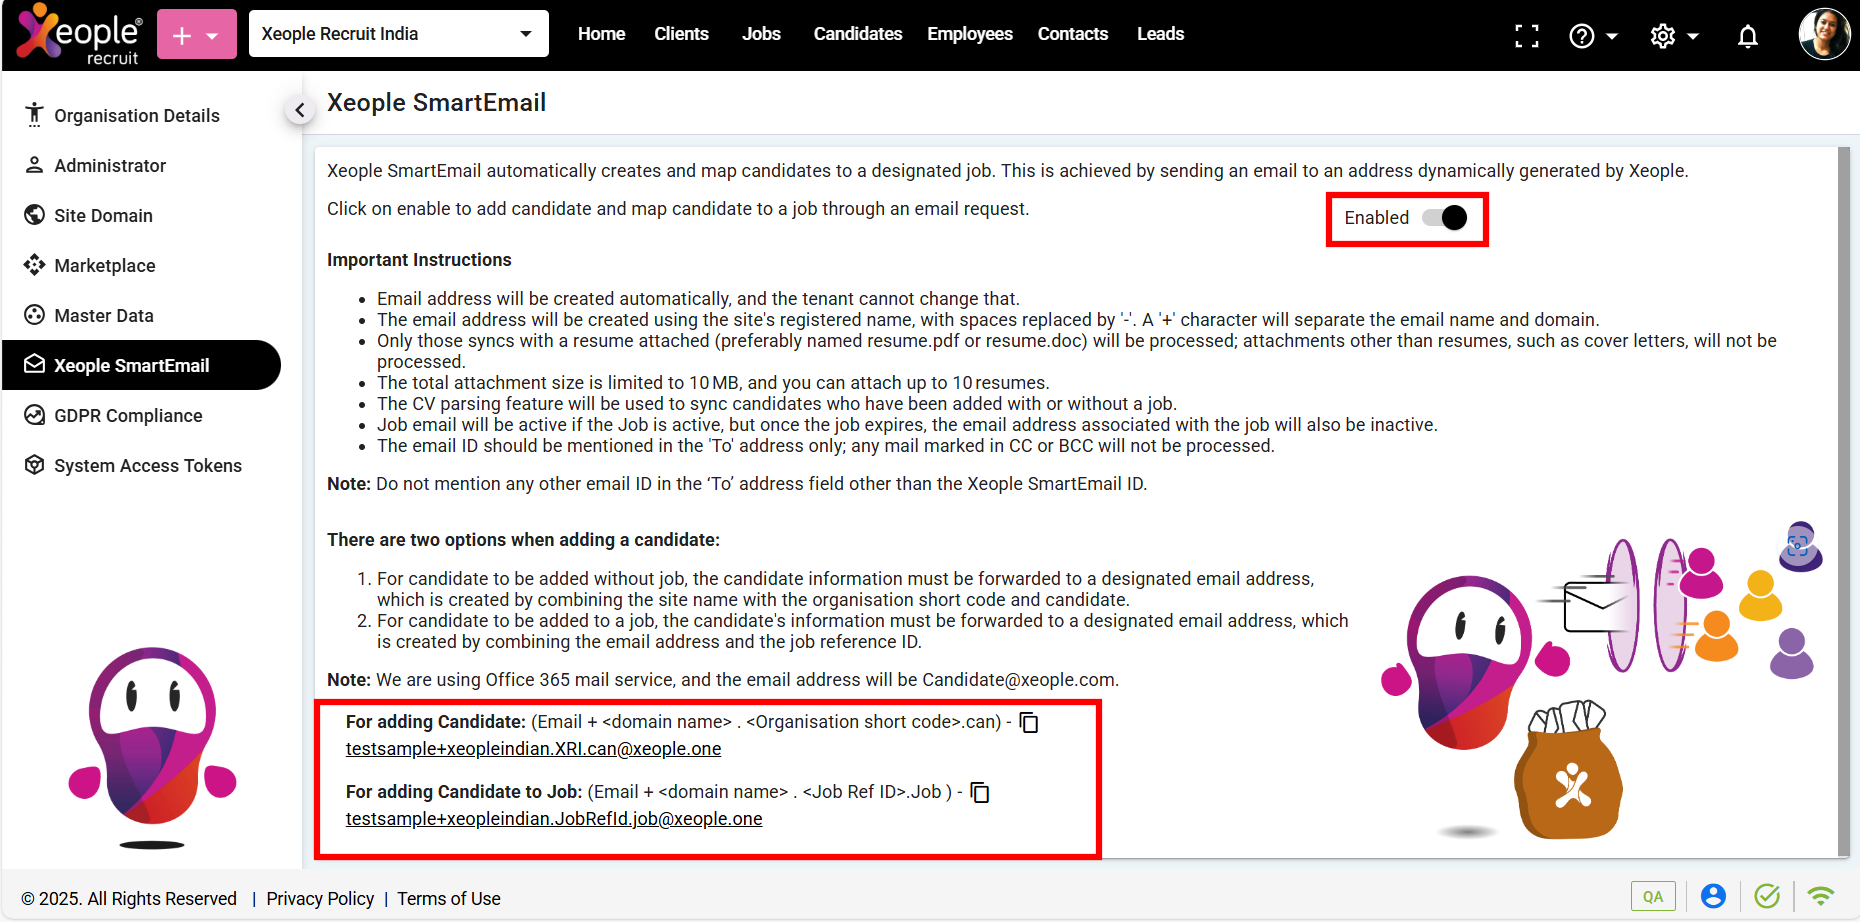Click the Organisation Details person icon
Image resolution: width=1860 pixels, height=922 pixels.
(x=35, y=115)
